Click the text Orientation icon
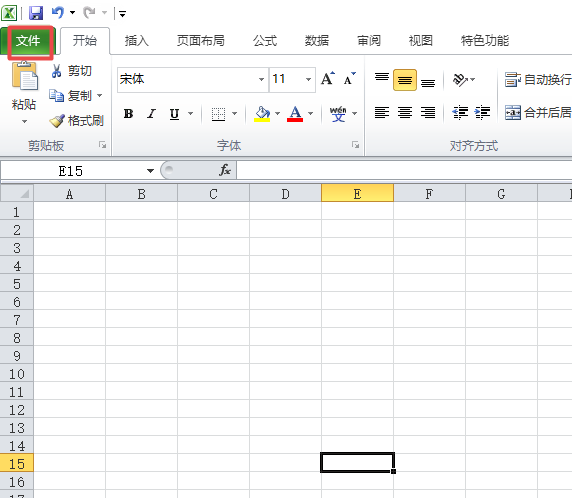Viewport: 574px width, 498px height. point(460,79)
